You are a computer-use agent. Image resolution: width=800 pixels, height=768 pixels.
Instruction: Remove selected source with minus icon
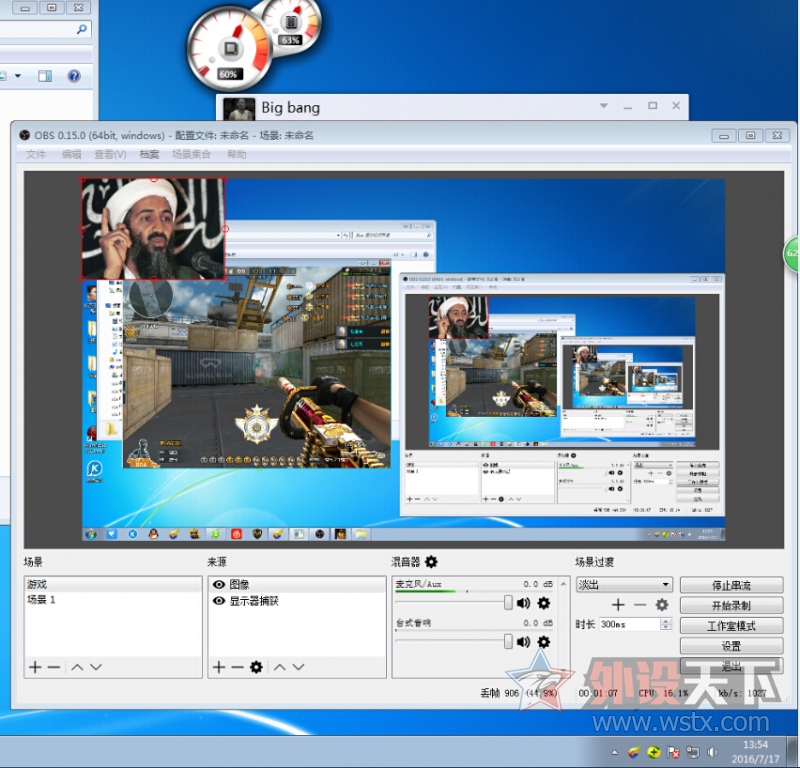tap(237, 667)
